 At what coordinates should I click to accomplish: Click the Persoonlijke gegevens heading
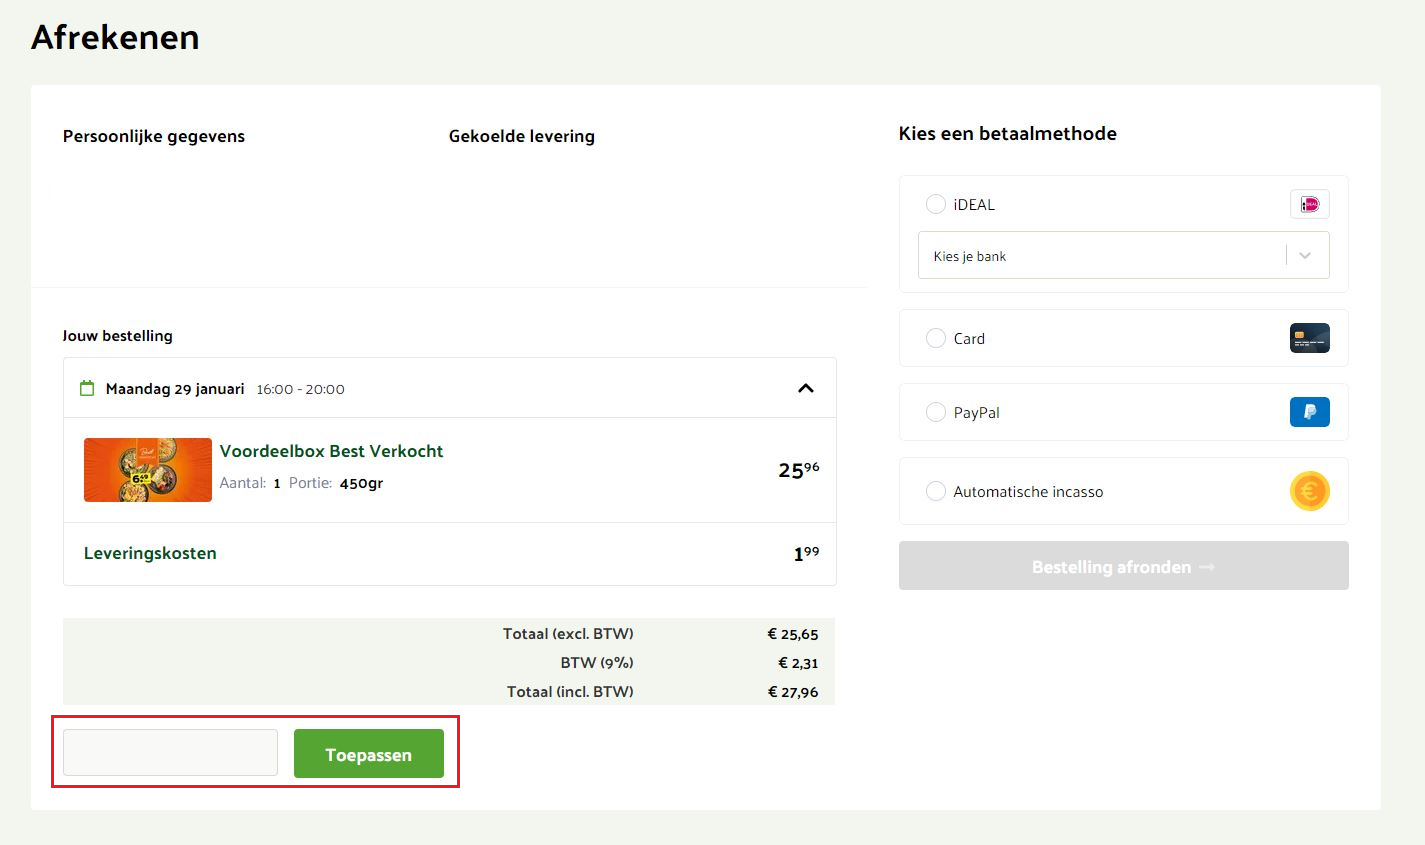pos(154,136)
